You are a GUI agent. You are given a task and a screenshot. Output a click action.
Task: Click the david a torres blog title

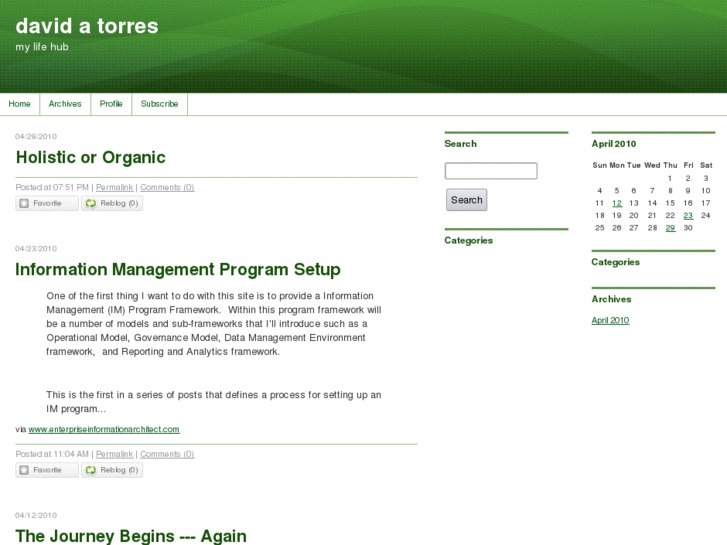tap(87, 26)
